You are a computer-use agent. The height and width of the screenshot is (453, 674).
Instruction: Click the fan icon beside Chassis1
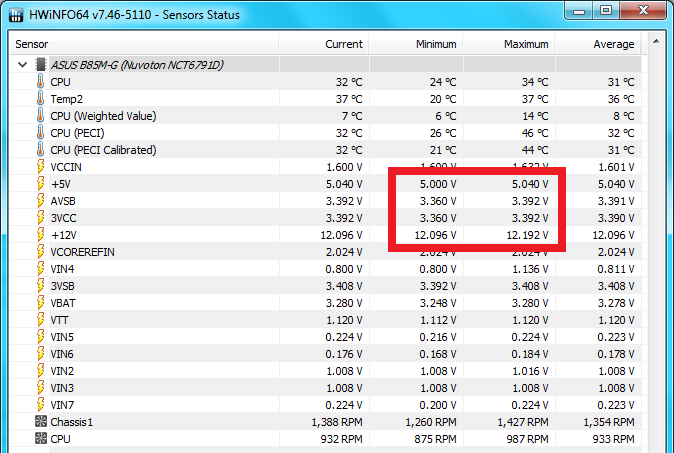click(41, 422)
